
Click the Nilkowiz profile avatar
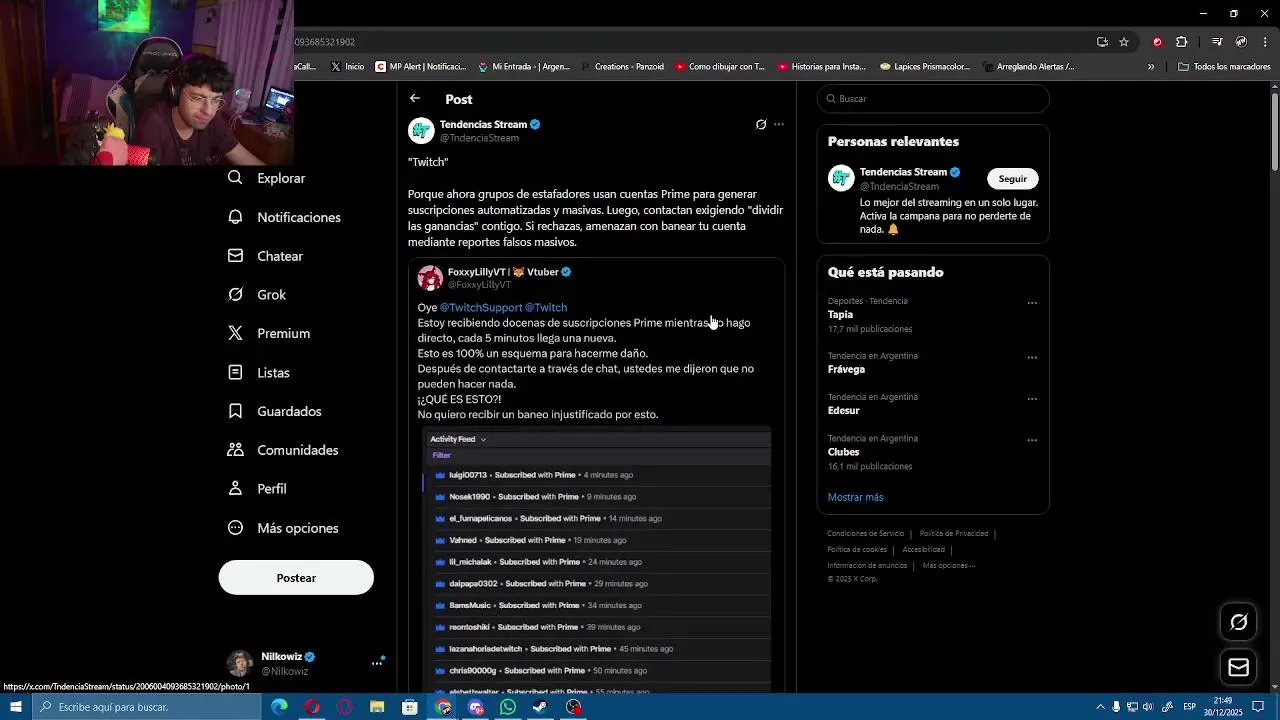point(240,663)
